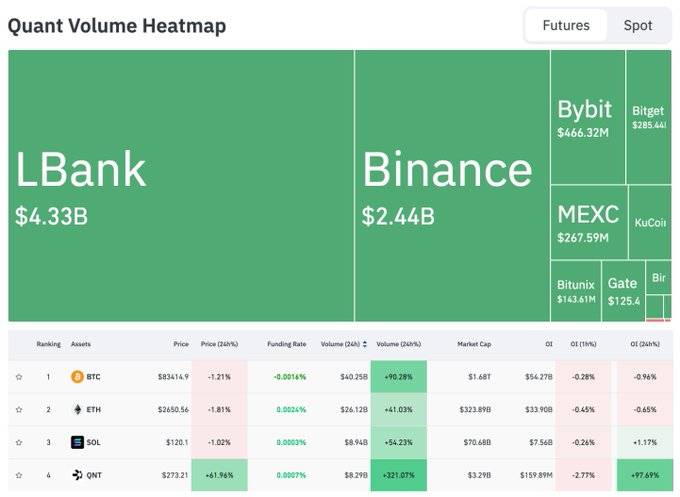Switch to the Spot tab
Screen dimensions: 680x497
[638, 26]
